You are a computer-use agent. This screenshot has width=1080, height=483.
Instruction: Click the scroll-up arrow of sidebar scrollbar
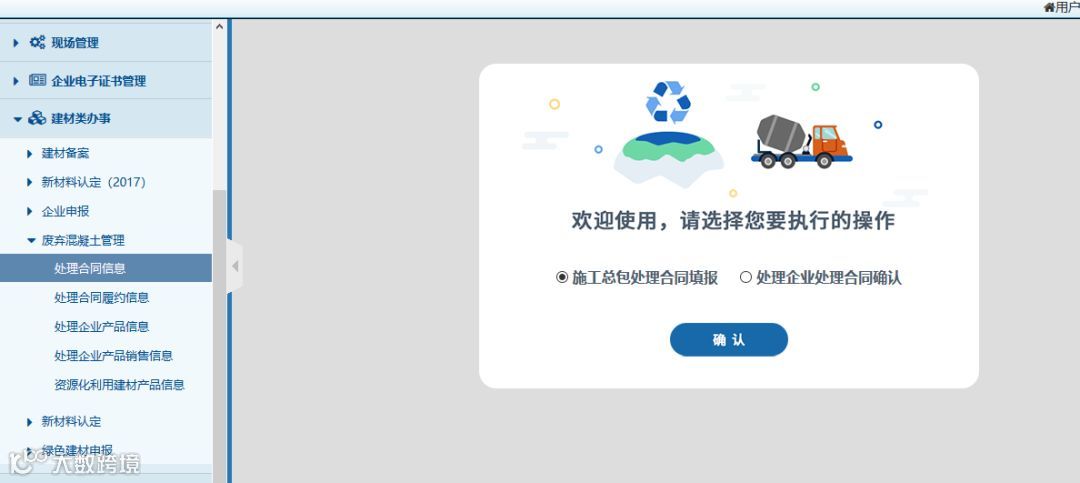pyautogui.click(x=220, y=27)
